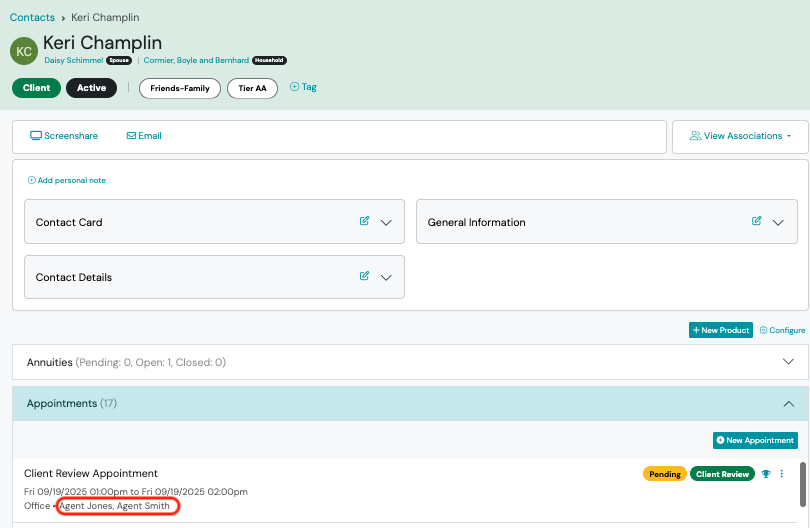
Task: Click the appointment date range text
Action: coord(136,492)
